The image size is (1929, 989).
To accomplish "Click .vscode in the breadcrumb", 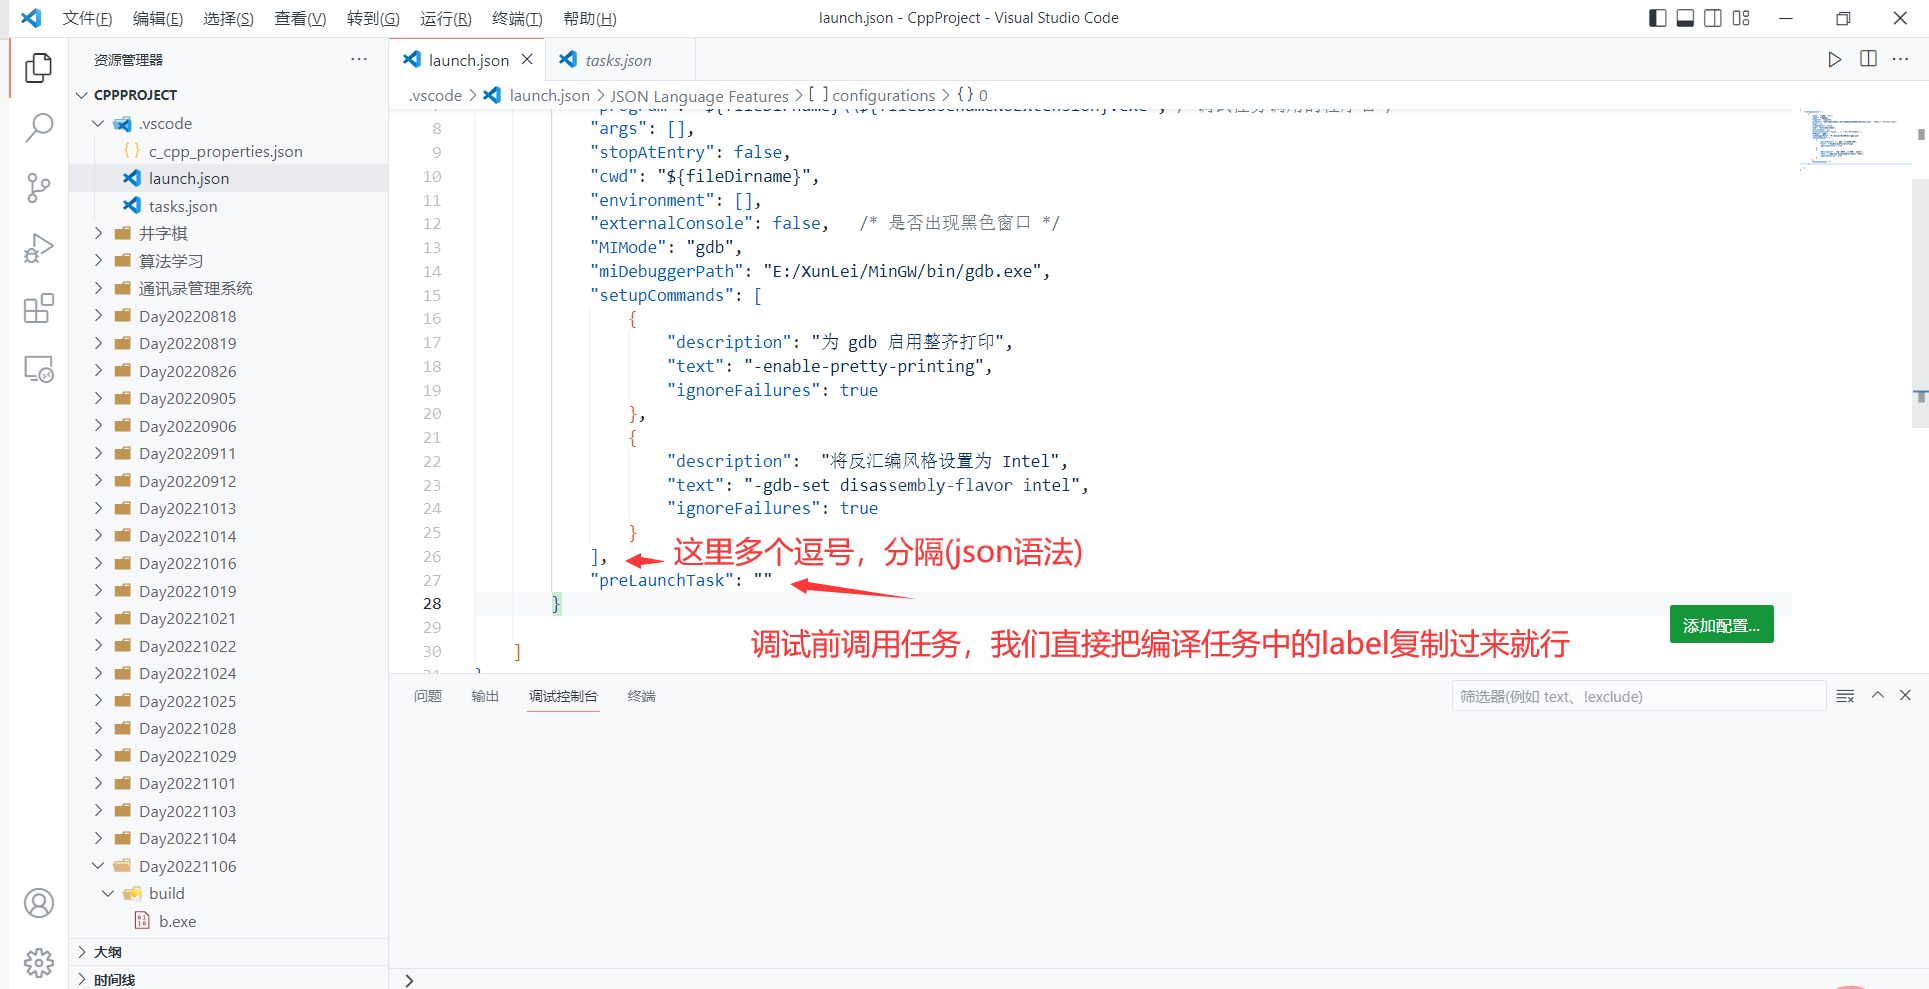I will (436, 95).
